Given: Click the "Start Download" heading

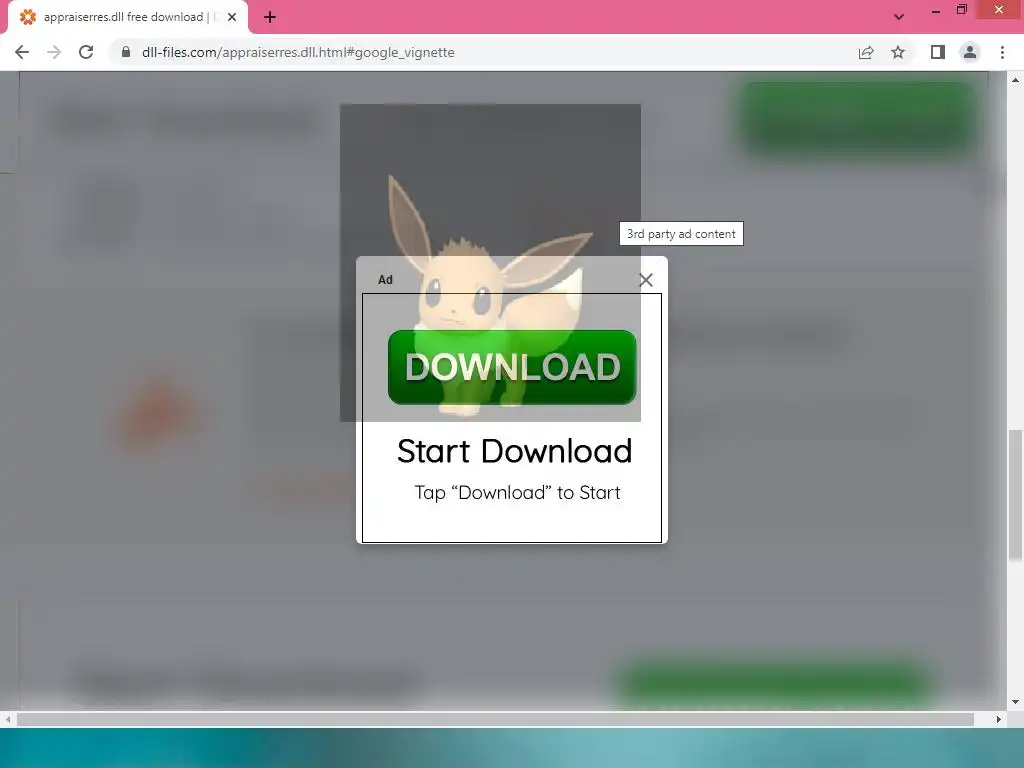Looking at the screenshot, I should [515, 451].
